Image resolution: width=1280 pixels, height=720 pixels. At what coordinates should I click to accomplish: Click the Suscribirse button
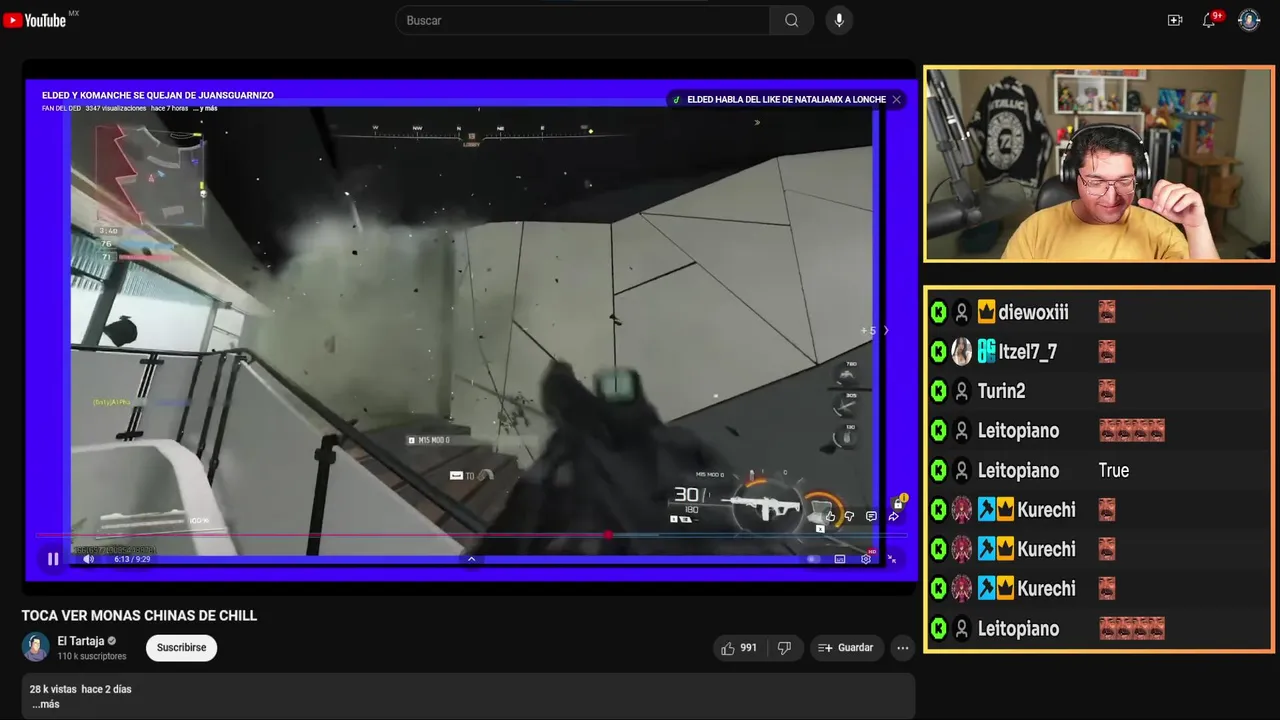181,648
